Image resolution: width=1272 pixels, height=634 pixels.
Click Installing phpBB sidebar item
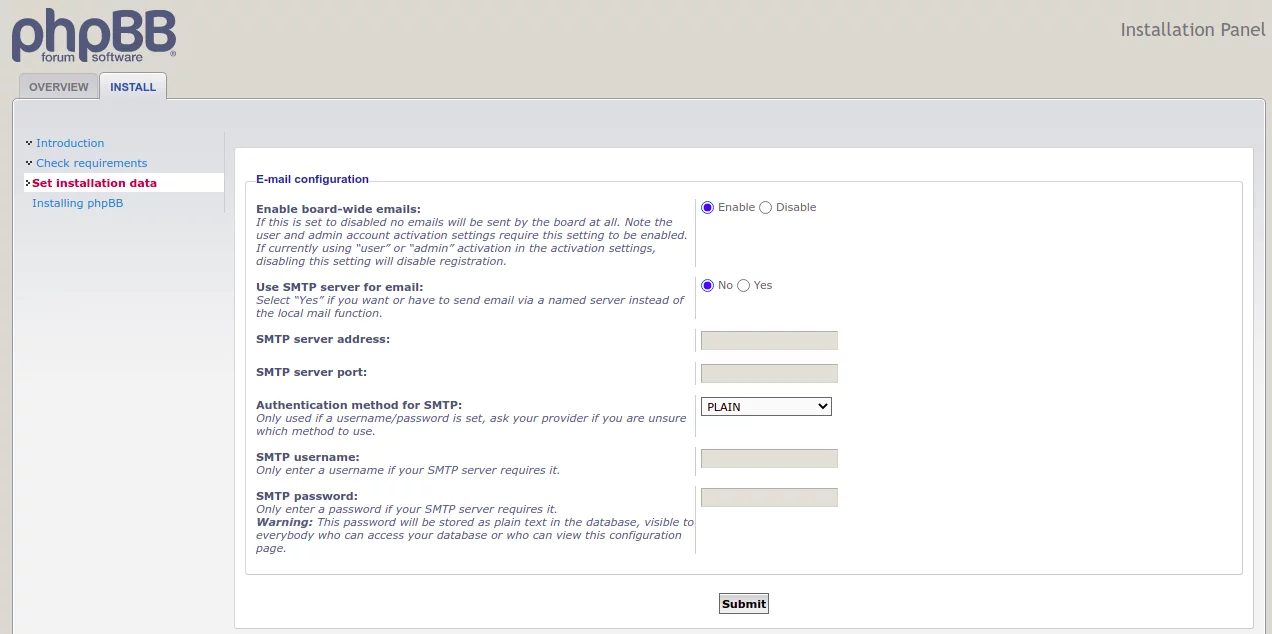(x=77, y=203)
